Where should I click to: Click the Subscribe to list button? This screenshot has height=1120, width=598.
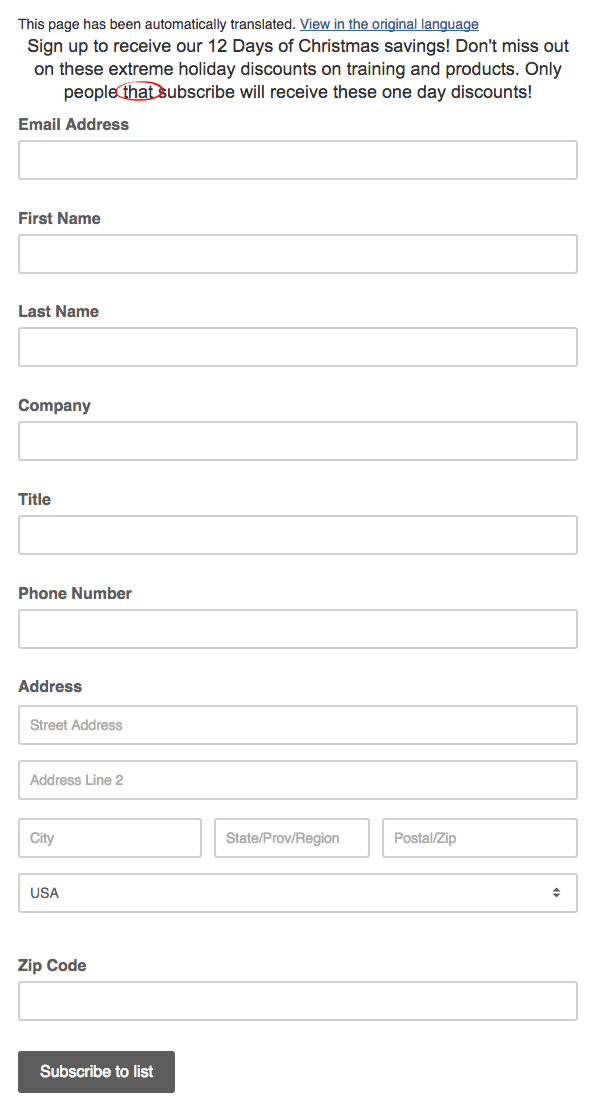click(x=95, y=1071)
